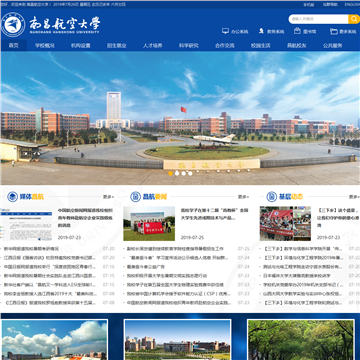360x360 pixels.
Task: Open the 人才培养 menu
Action: [153, 45]
